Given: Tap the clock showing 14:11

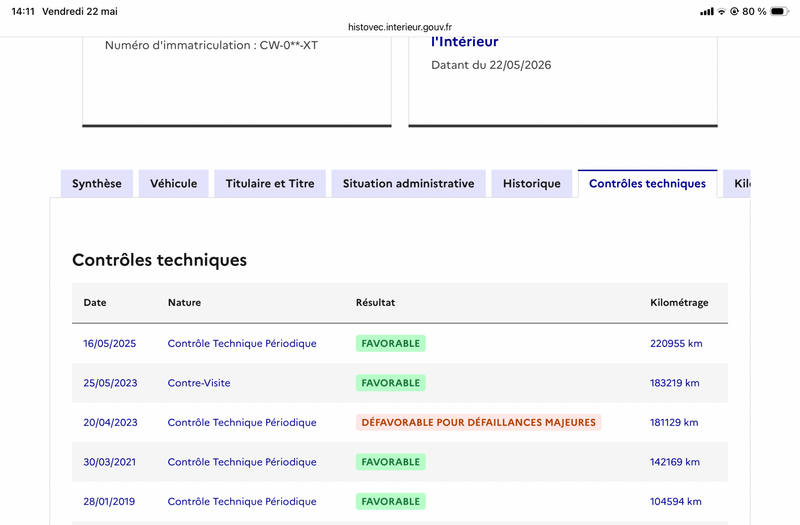Looking at the screenshot, I should tap(23, 11).
